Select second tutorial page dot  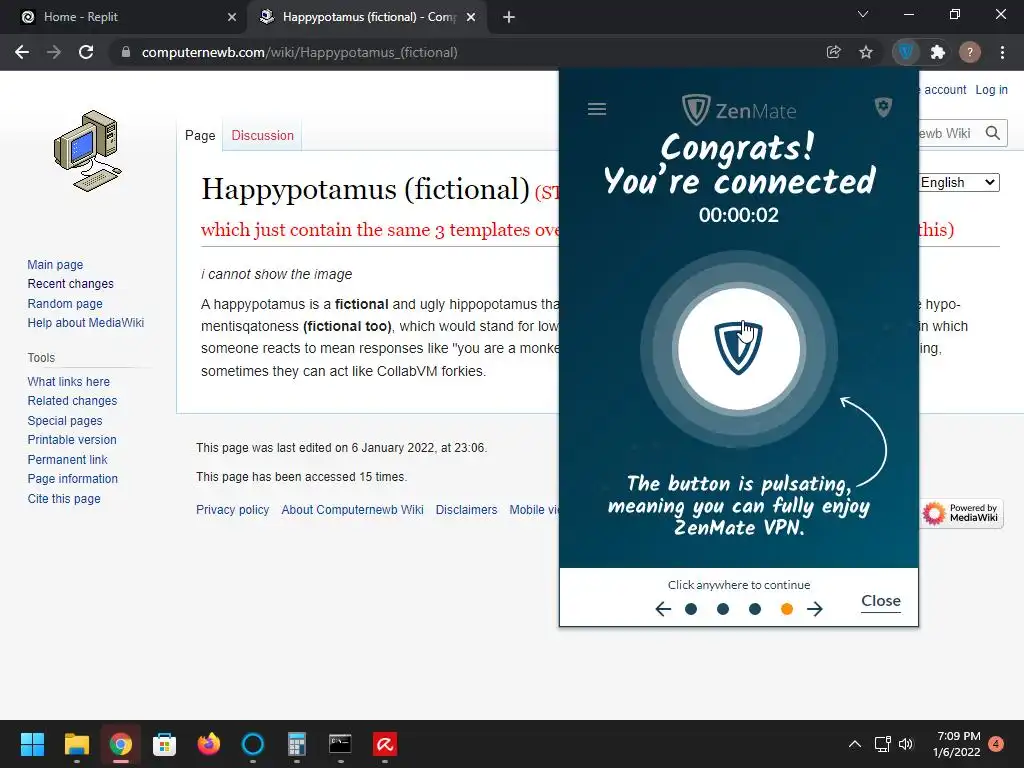(x=723, y=609)
